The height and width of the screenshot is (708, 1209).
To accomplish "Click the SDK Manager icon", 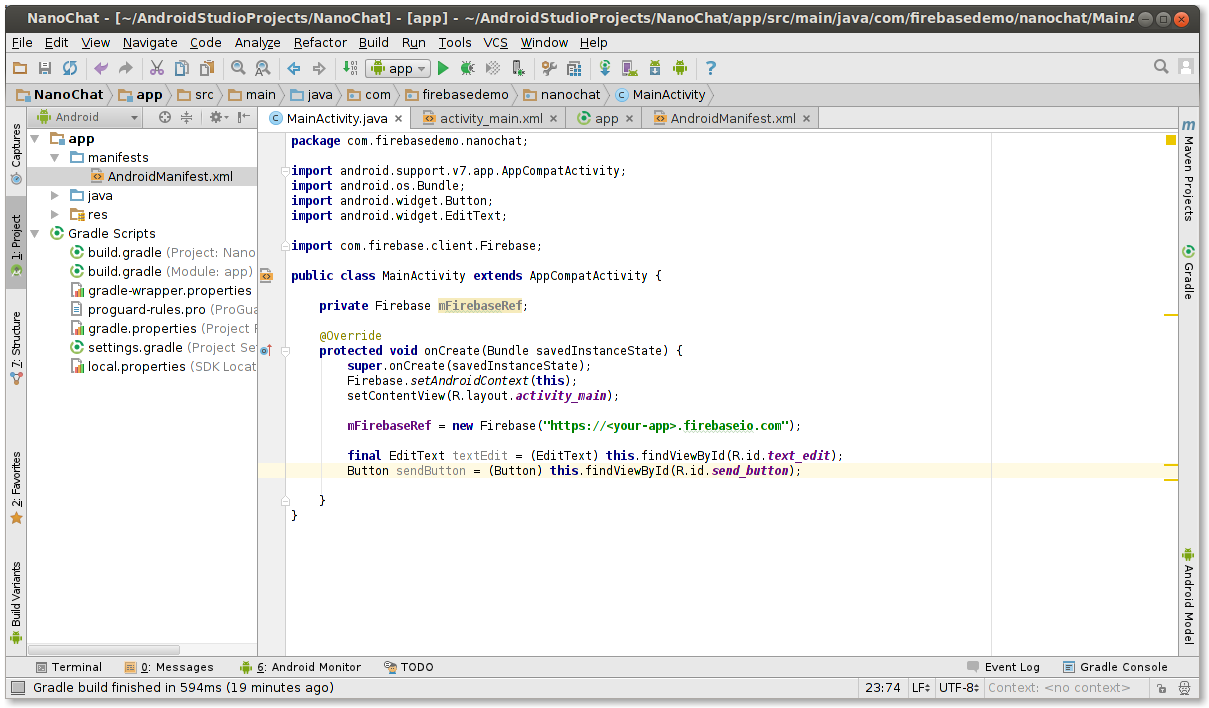I will click(x=655, y=68).
